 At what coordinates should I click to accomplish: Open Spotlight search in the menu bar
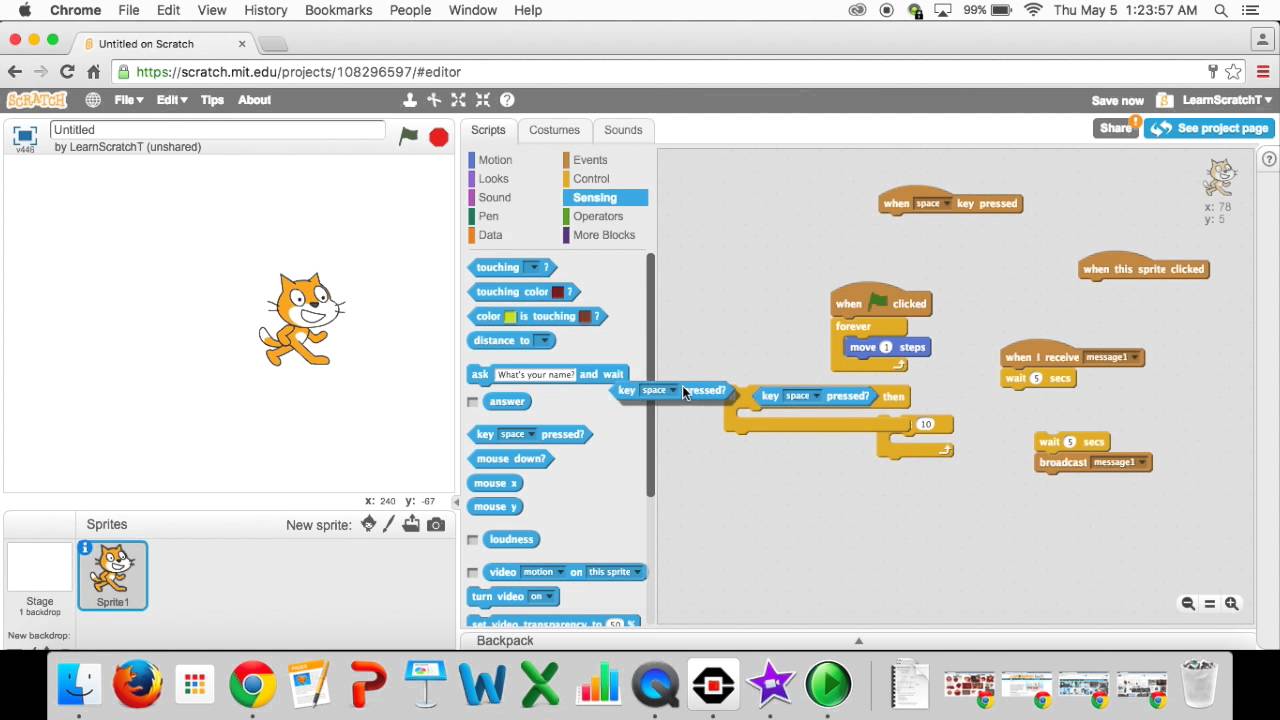pyautogui.click(x=1221, y=10)
